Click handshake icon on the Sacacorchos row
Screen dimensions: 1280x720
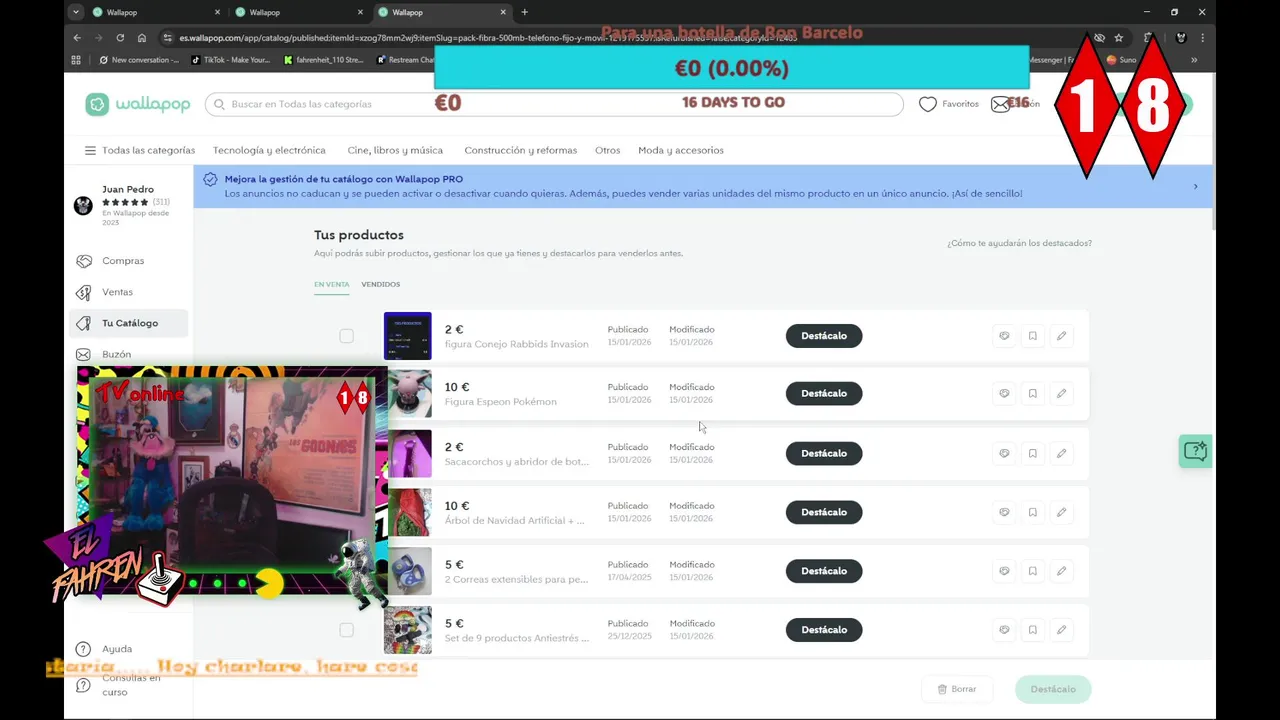(x=1004, y=453)
